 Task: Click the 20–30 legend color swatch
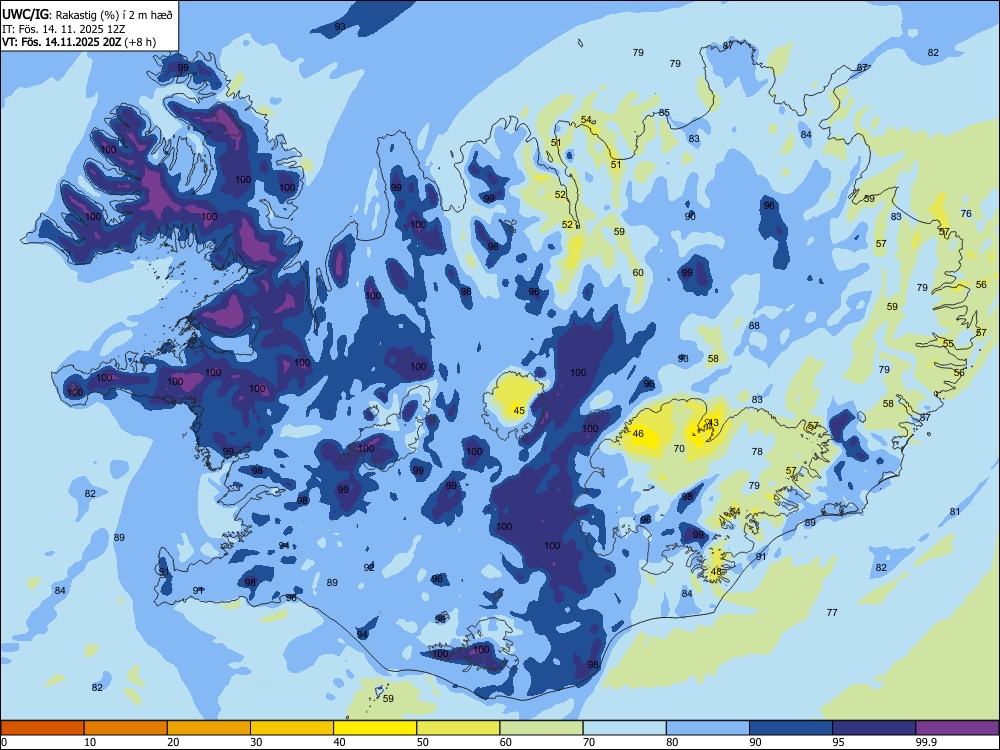click(x=209, y=728)
